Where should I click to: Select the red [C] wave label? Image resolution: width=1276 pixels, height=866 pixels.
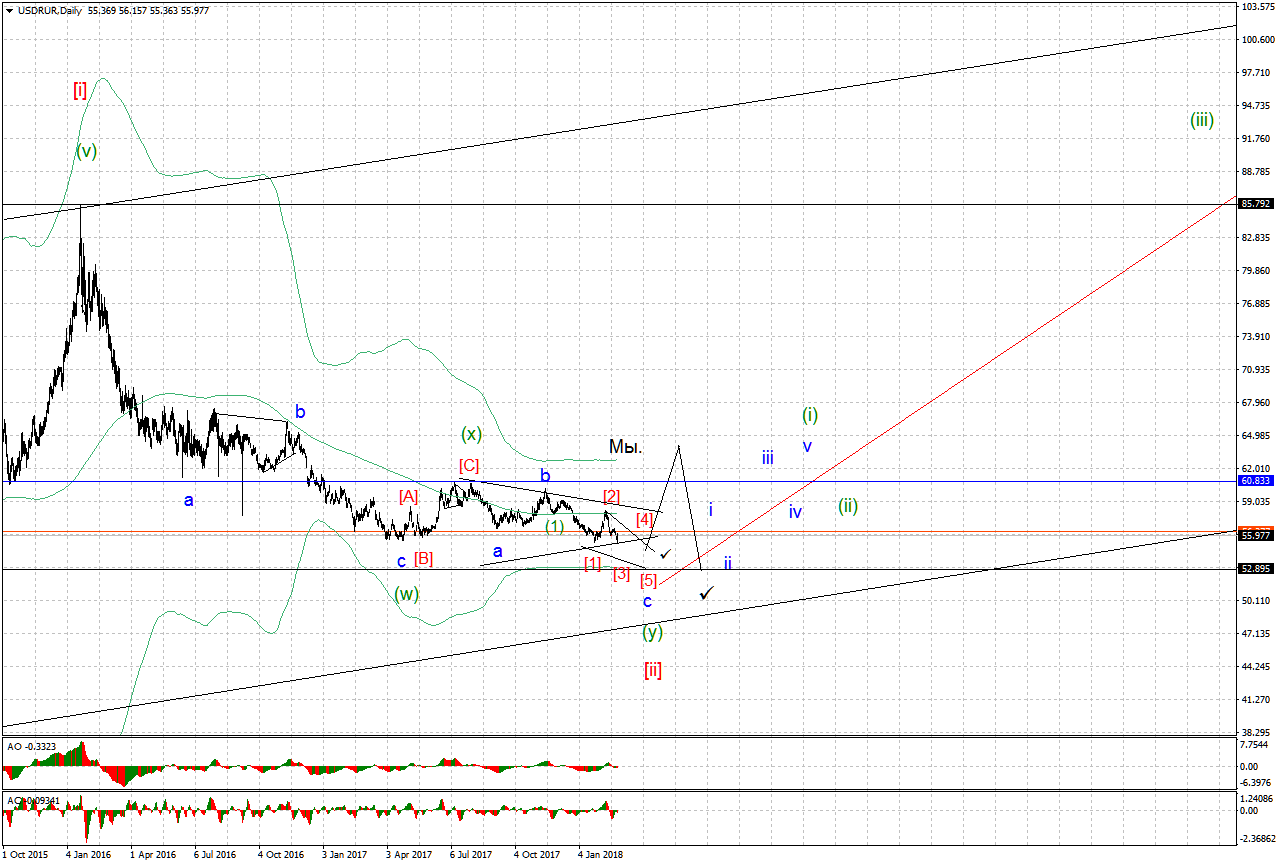tap(469, 465)
